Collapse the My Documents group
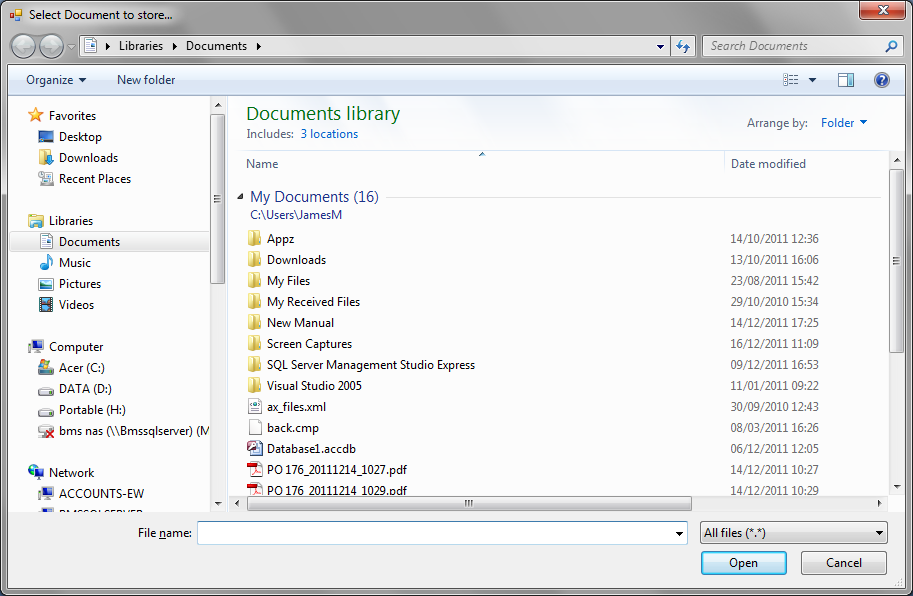This screenshot has width=913, height=596. (x=240, y=198)
